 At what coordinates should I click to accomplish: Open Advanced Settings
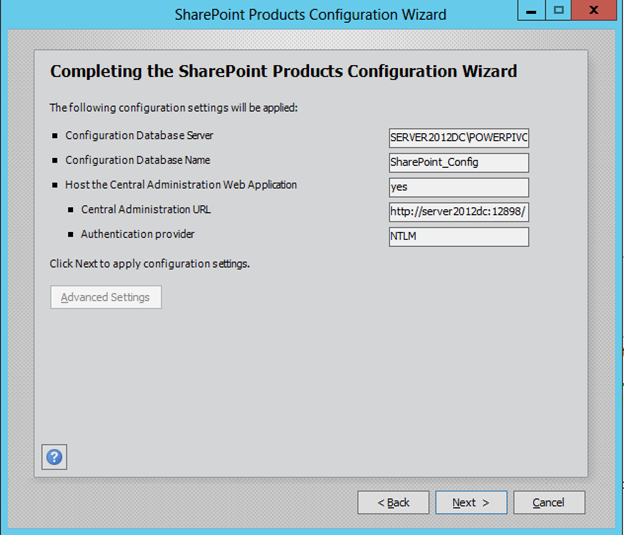click(x=106, y=297)
